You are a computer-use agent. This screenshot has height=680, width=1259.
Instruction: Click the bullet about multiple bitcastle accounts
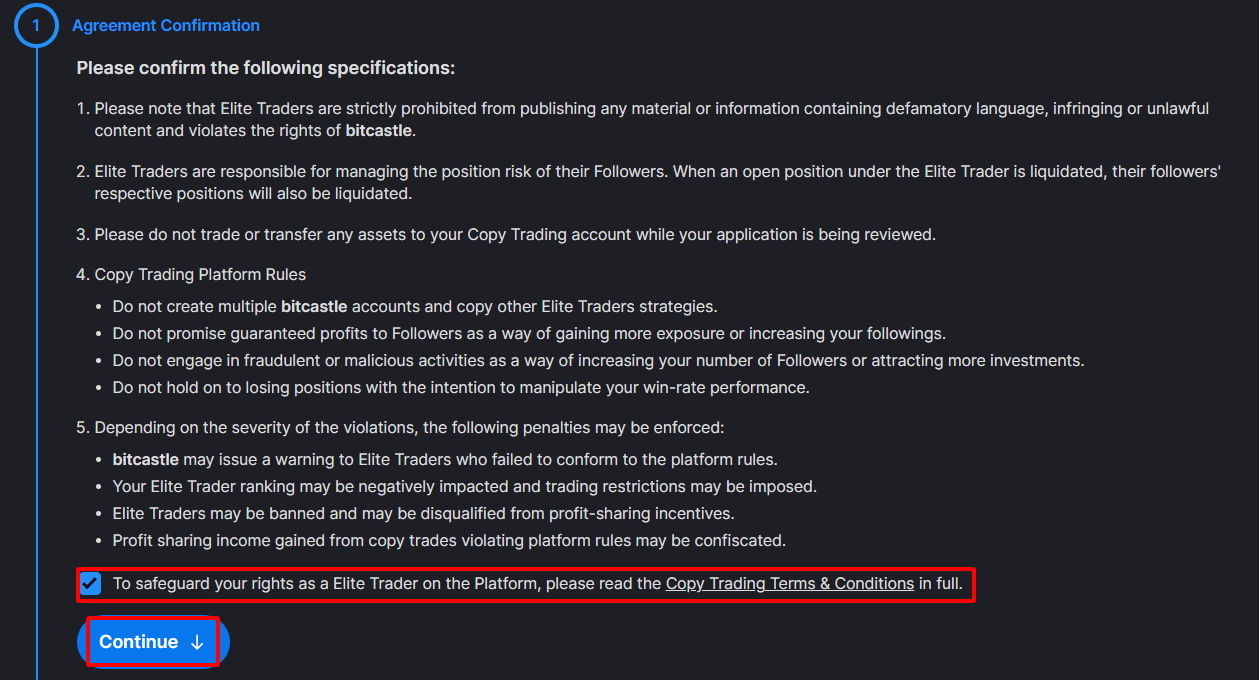(x=415, y=307)
